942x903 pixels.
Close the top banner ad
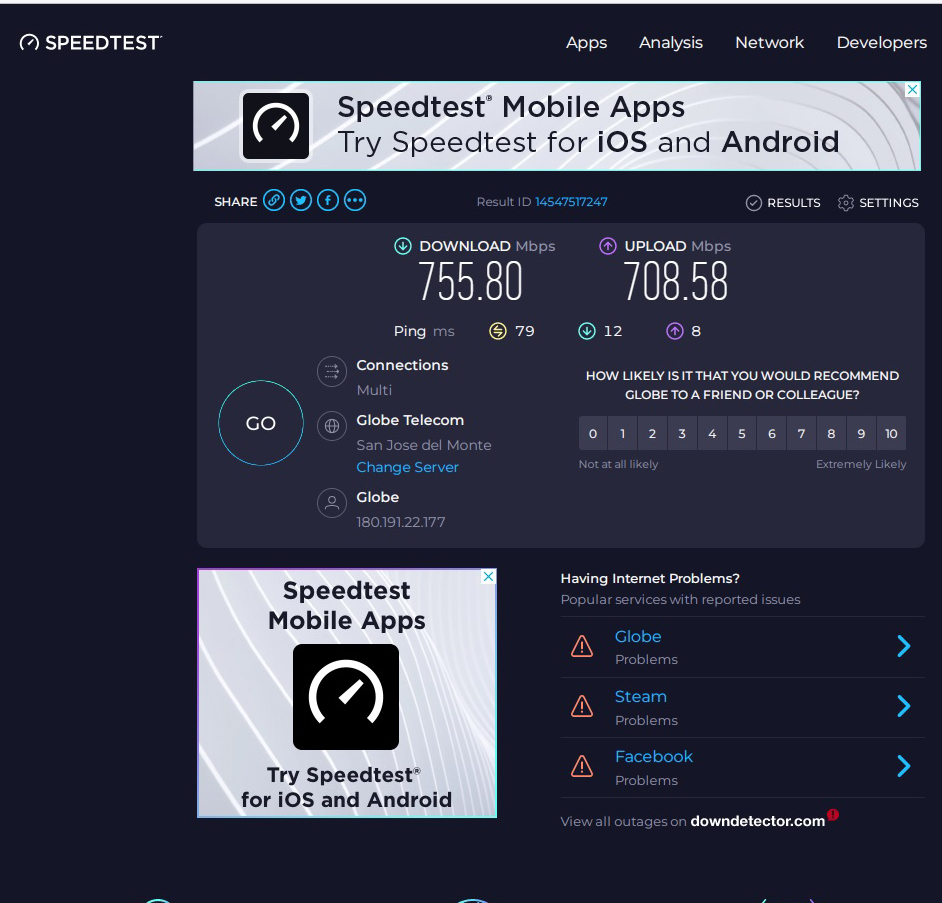point(912,90)
